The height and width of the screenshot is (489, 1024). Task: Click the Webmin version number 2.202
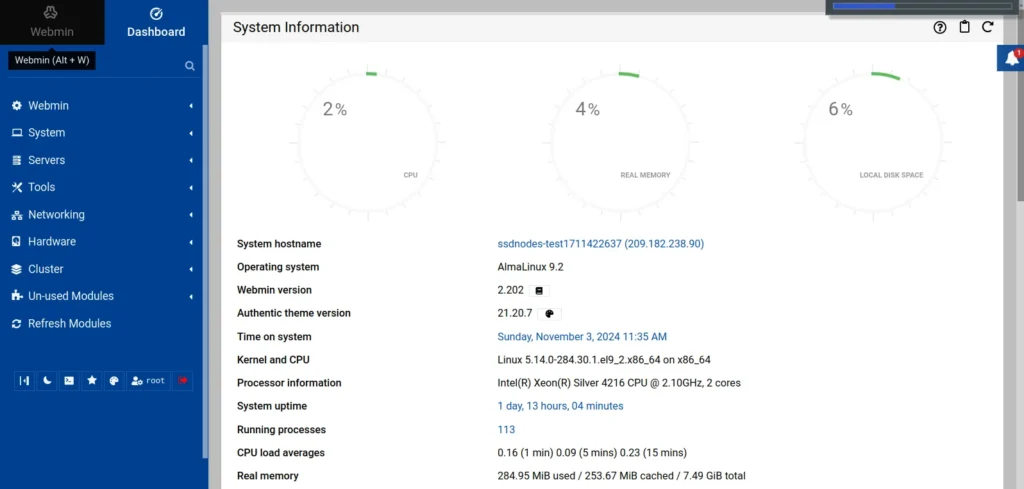pos(511,290)
